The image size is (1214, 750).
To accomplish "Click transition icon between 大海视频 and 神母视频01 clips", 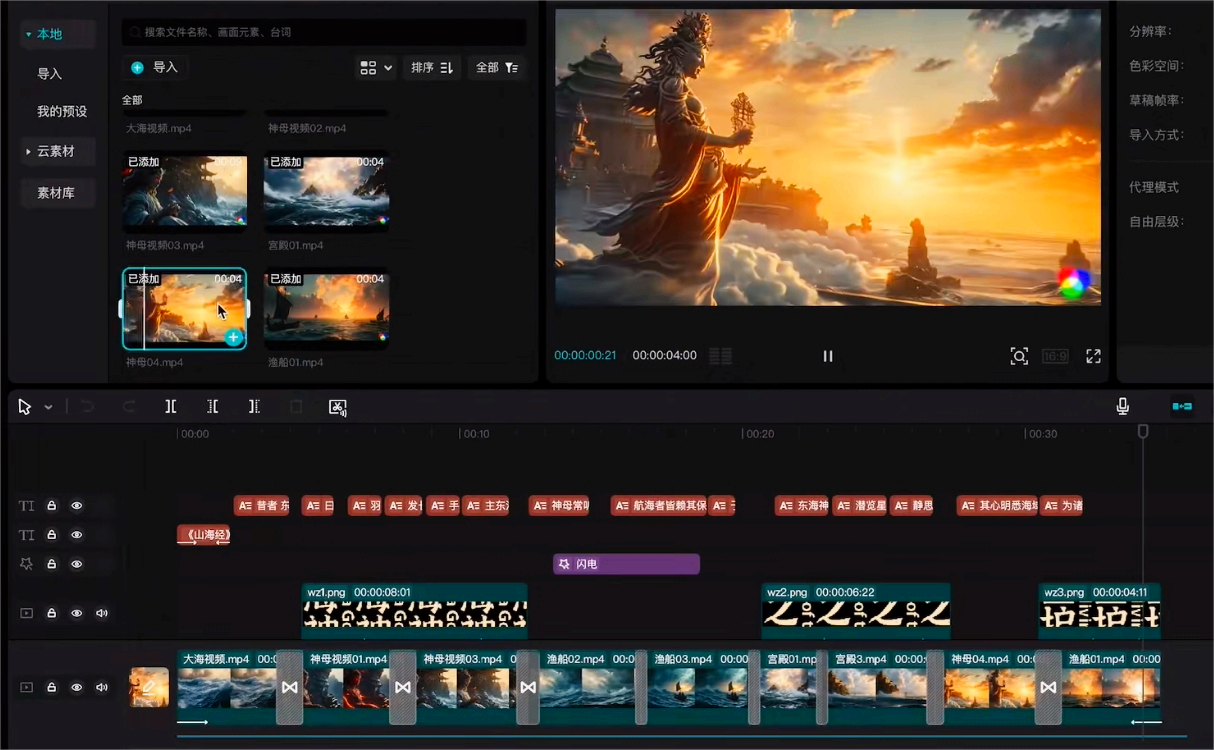I will (289, 688).
